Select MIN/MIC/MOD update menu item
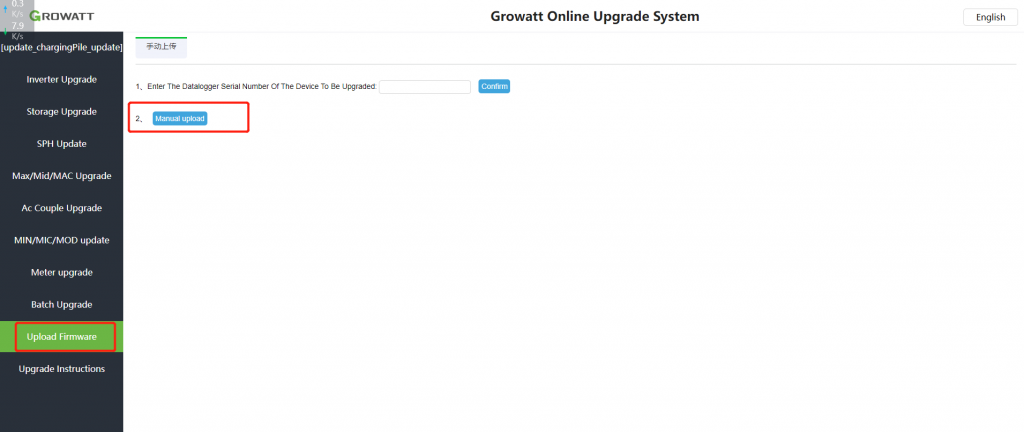The width and height of the screenshot is (1024, 432). point(61,240)
